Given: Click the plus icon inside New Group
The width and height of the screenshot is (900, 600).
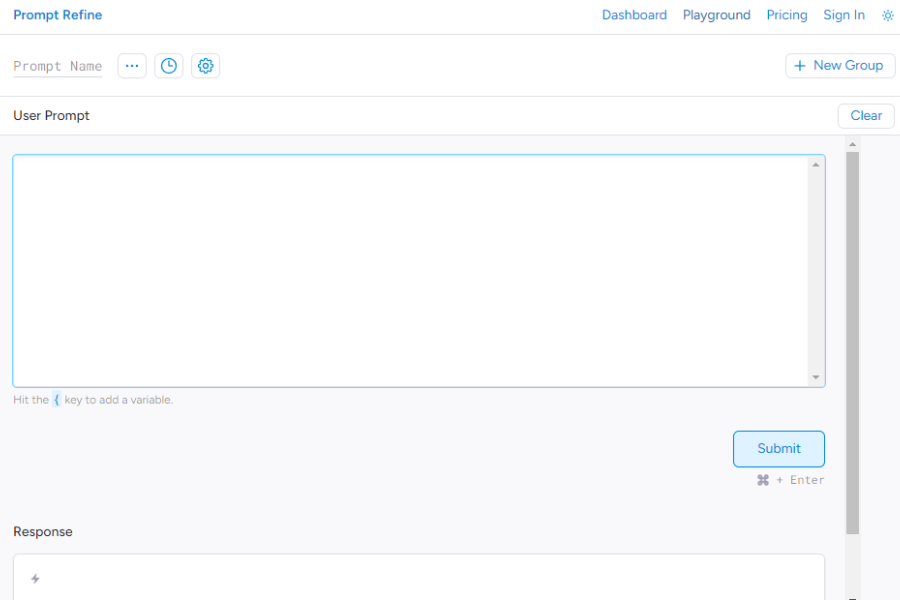Looking at the screenshot, I should pyautogui.click(x=800, y=65).
